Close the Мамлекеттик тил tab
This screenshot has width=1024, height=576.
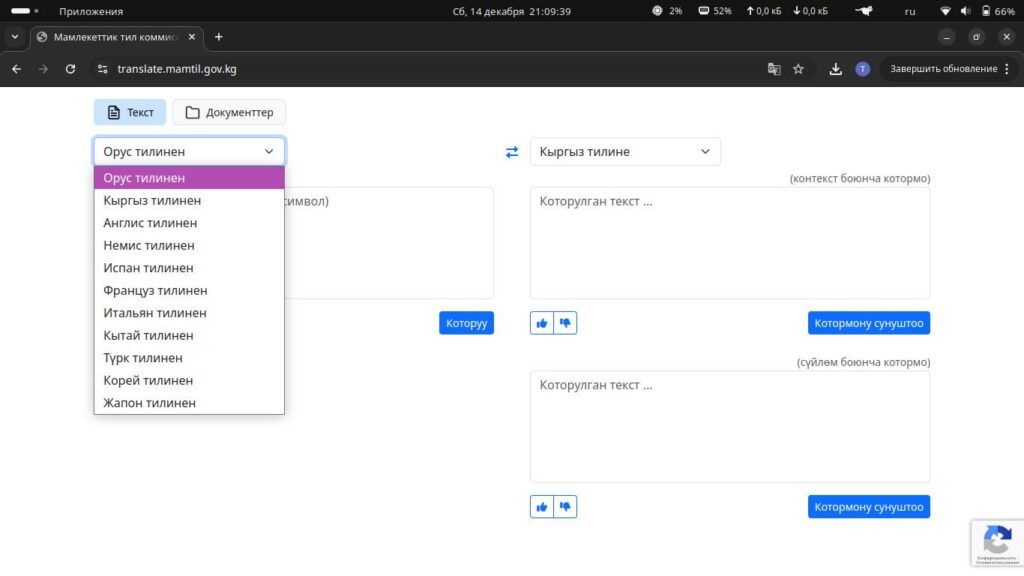point(191,37)
